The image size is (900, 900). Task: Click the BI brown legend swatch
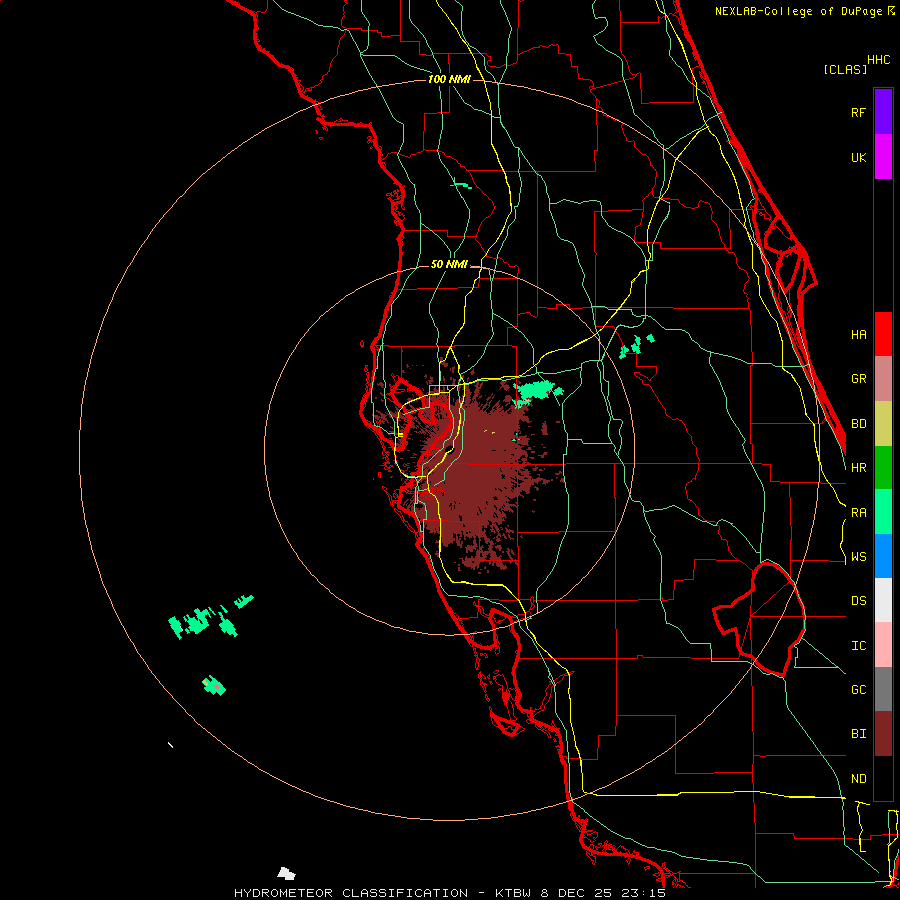click(883, 734)
